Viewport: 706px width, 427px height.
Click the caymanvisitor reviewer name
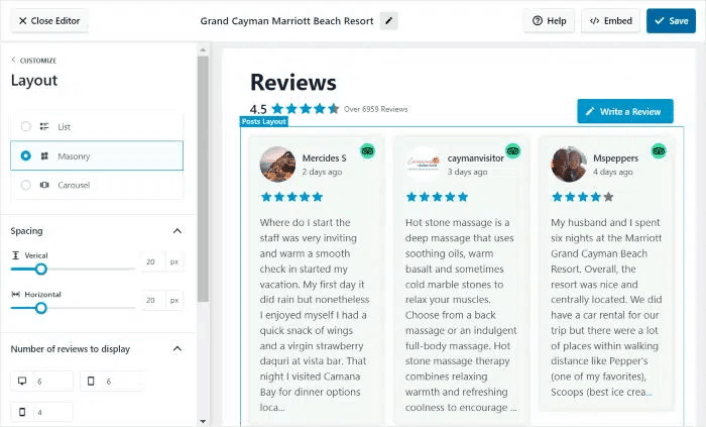click(475, 158)
